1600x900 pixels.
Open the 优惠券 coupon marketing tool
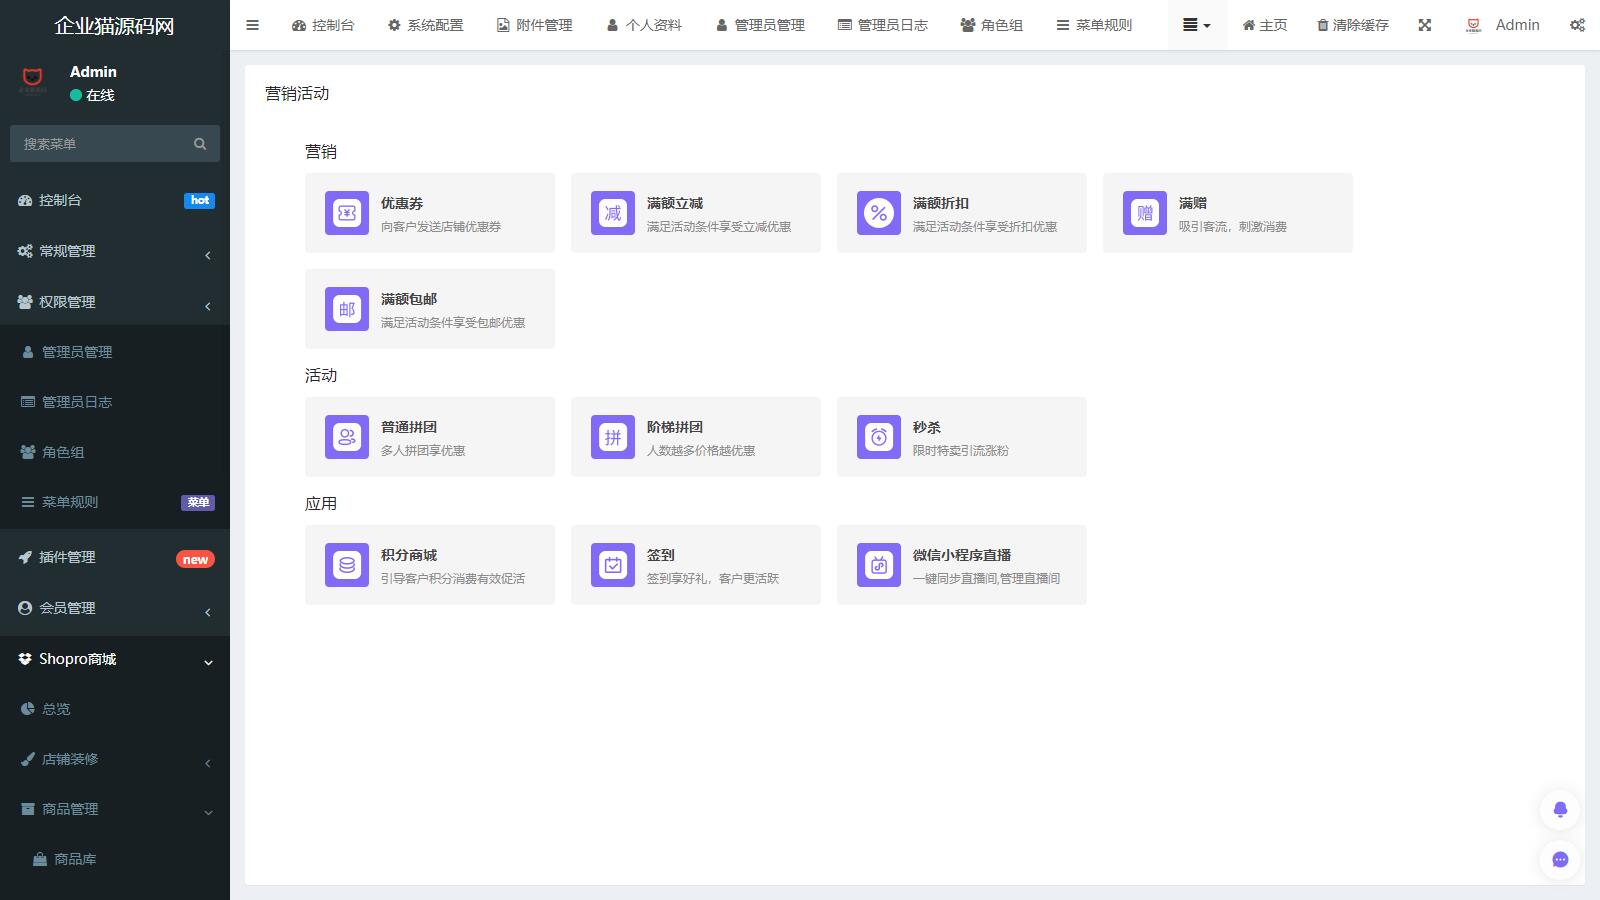click(430, 212)
